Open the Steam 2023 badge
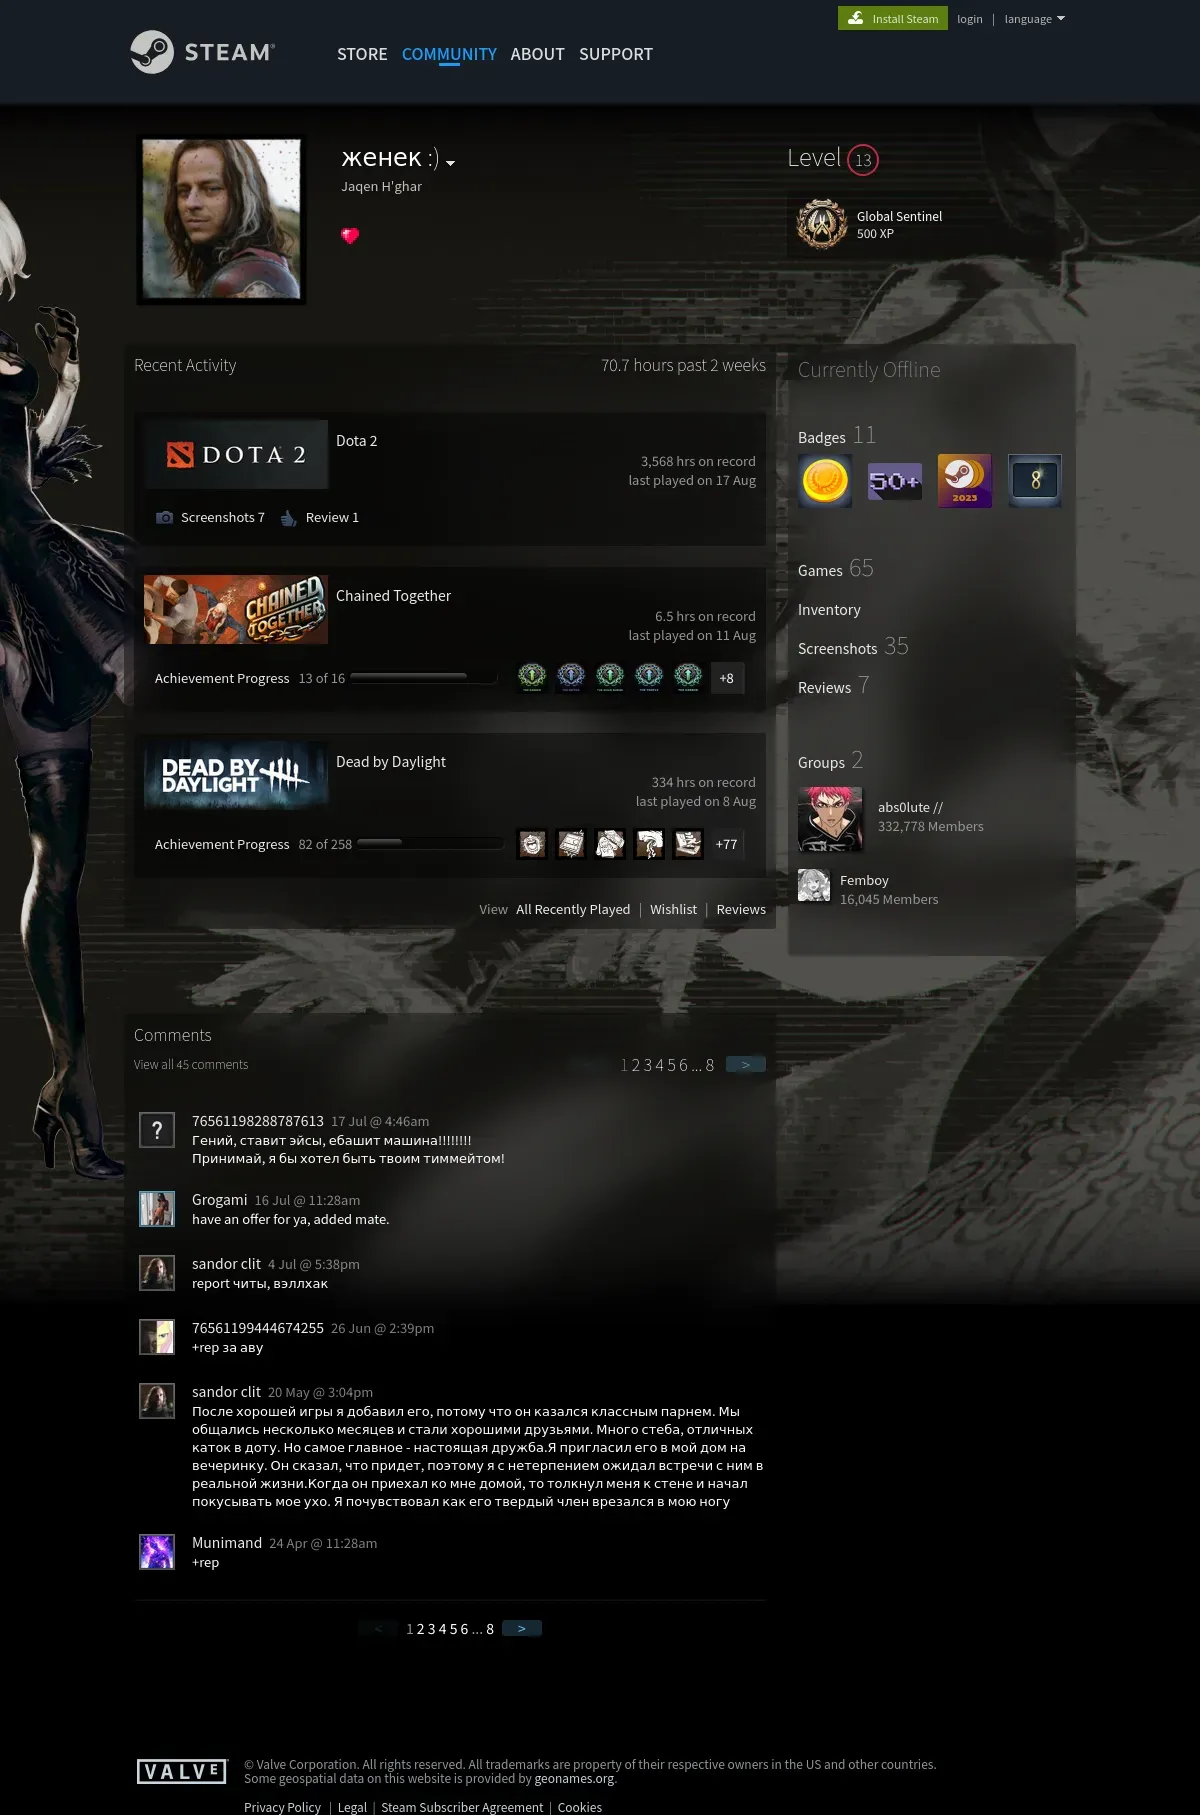Image resolution: width=1200 pixels, height=1815 pixels. [965, 481]
